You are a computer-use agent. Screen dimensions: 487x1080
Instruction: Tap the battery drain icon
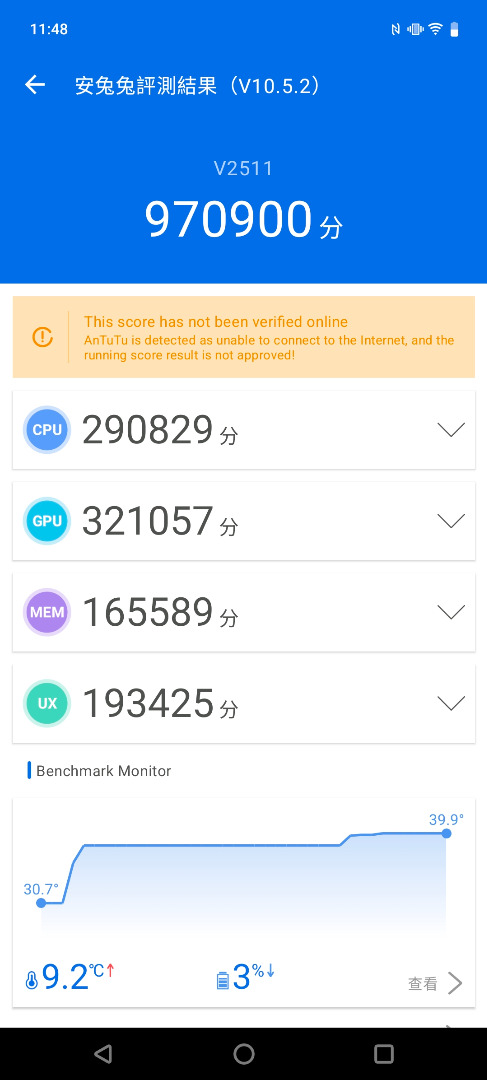(222, 981)
